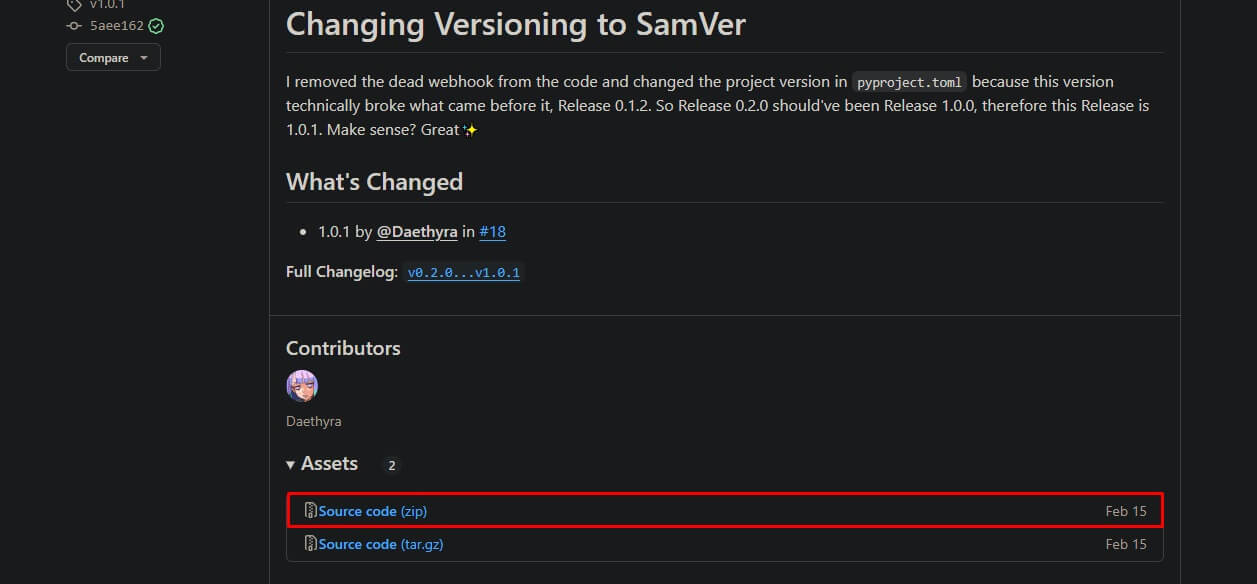
Task: Collapse the Assets disclosure triangle
Action: [x=291, y=464]
